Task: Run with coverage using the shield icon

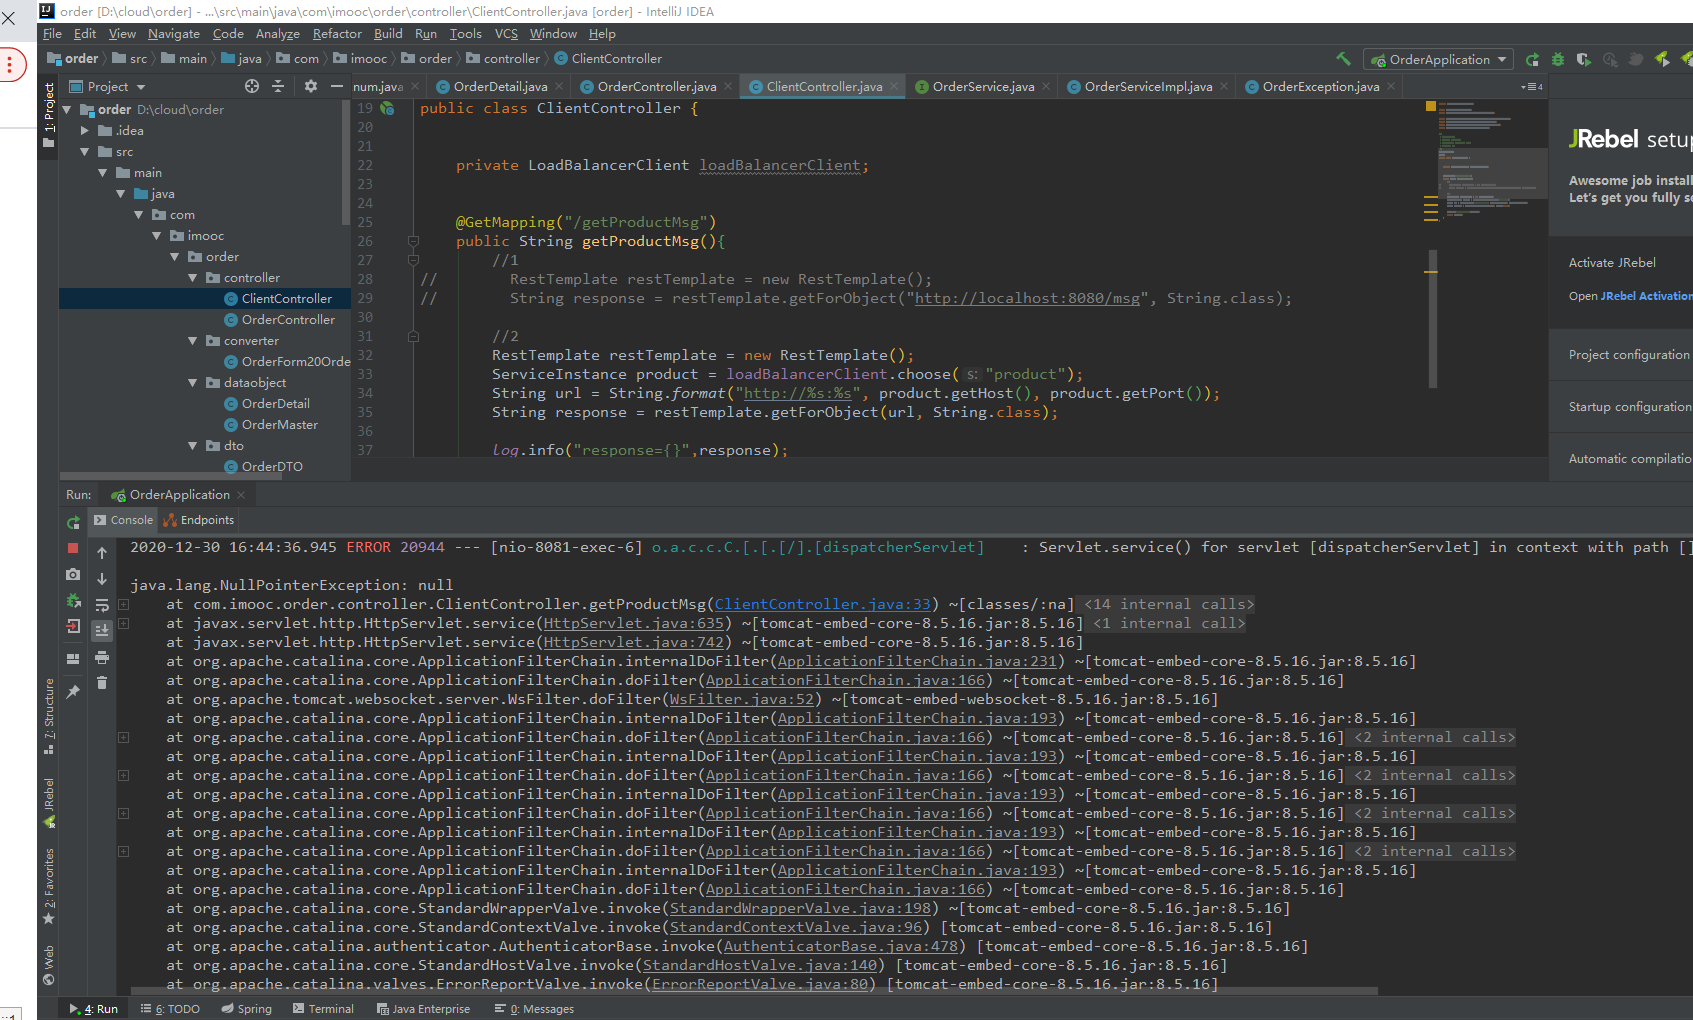Action: [1584, 59]
